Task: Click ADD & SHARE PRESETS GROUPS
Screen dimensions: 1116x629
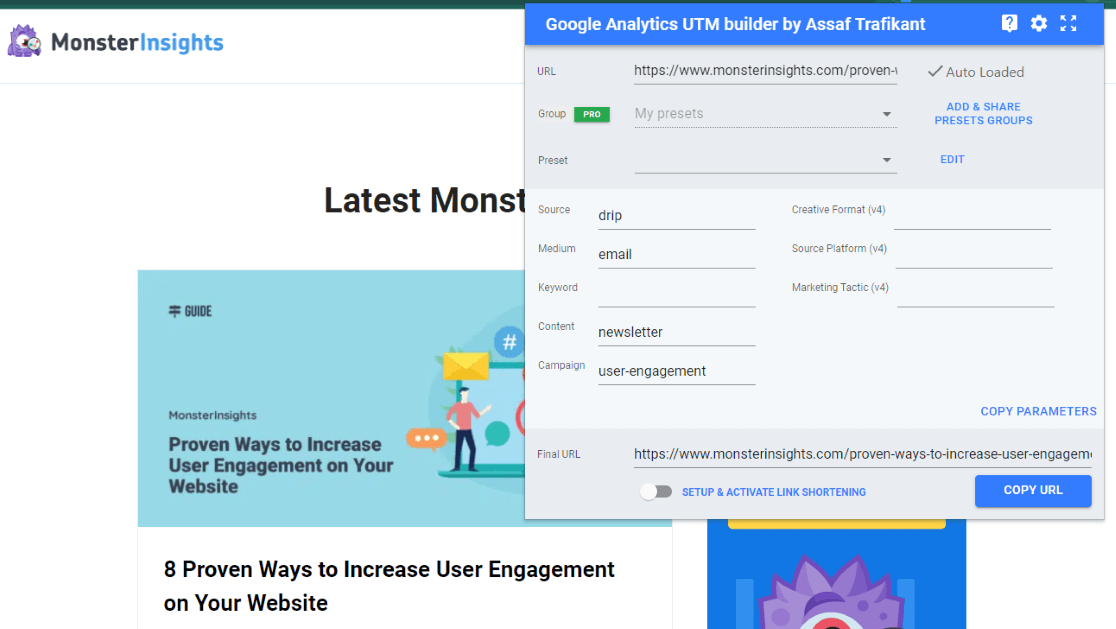Action: 983,113
